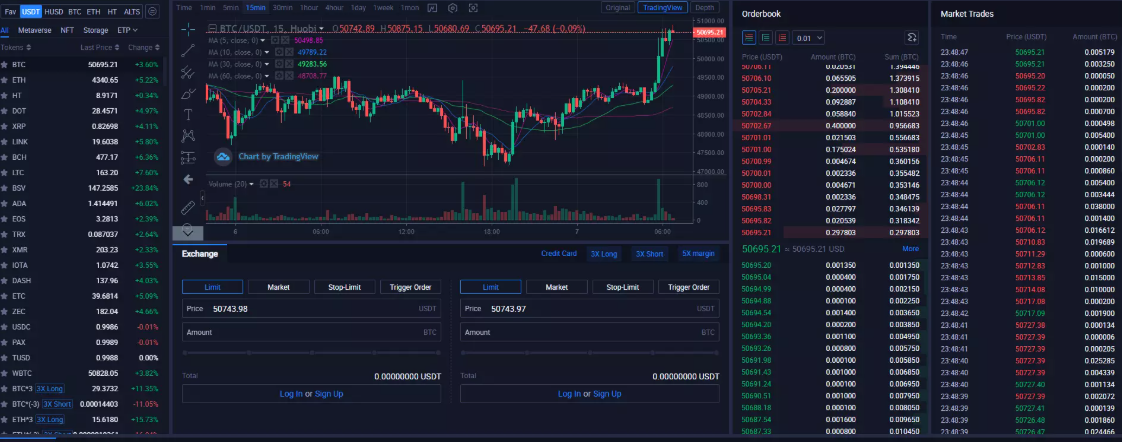Viewport: 1122px width, 442px height.
Task: Open the BTC/USDT symbol dropdown arrow
Action: pos(321,29)
